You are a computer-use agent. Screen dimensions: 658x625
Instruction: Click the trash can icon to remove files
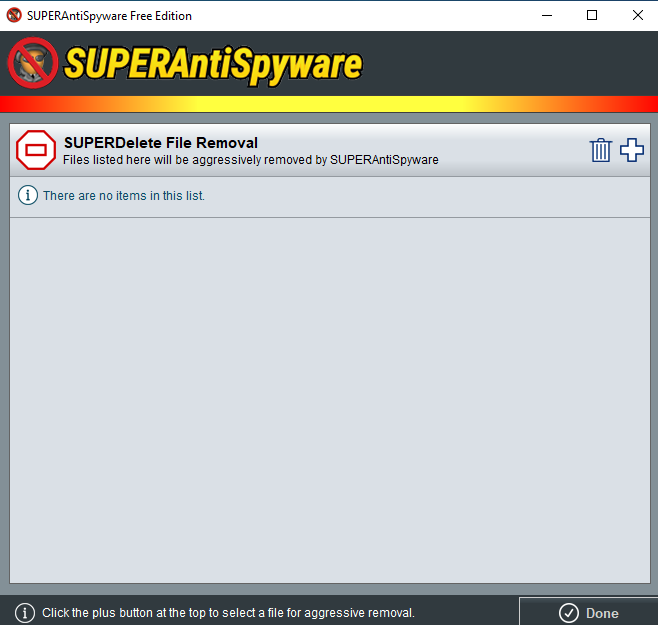point(601,150)
